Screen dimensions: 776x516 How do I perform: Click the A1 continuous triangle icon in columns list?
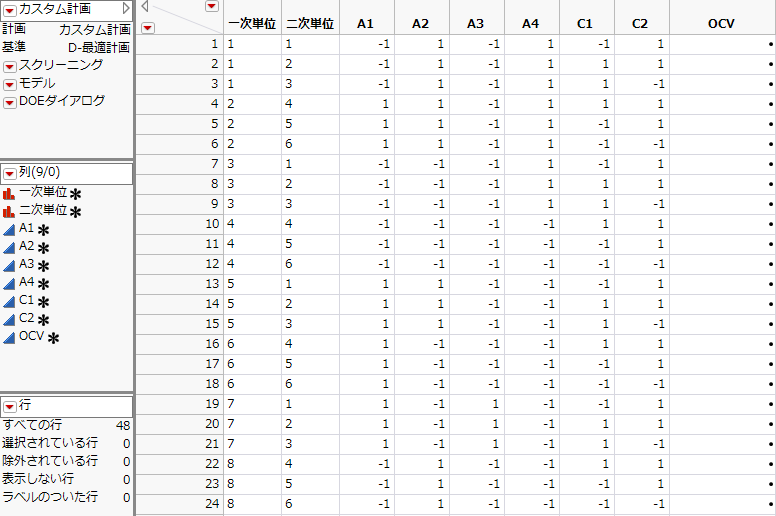pyautogui.click(x=8, y=230)
